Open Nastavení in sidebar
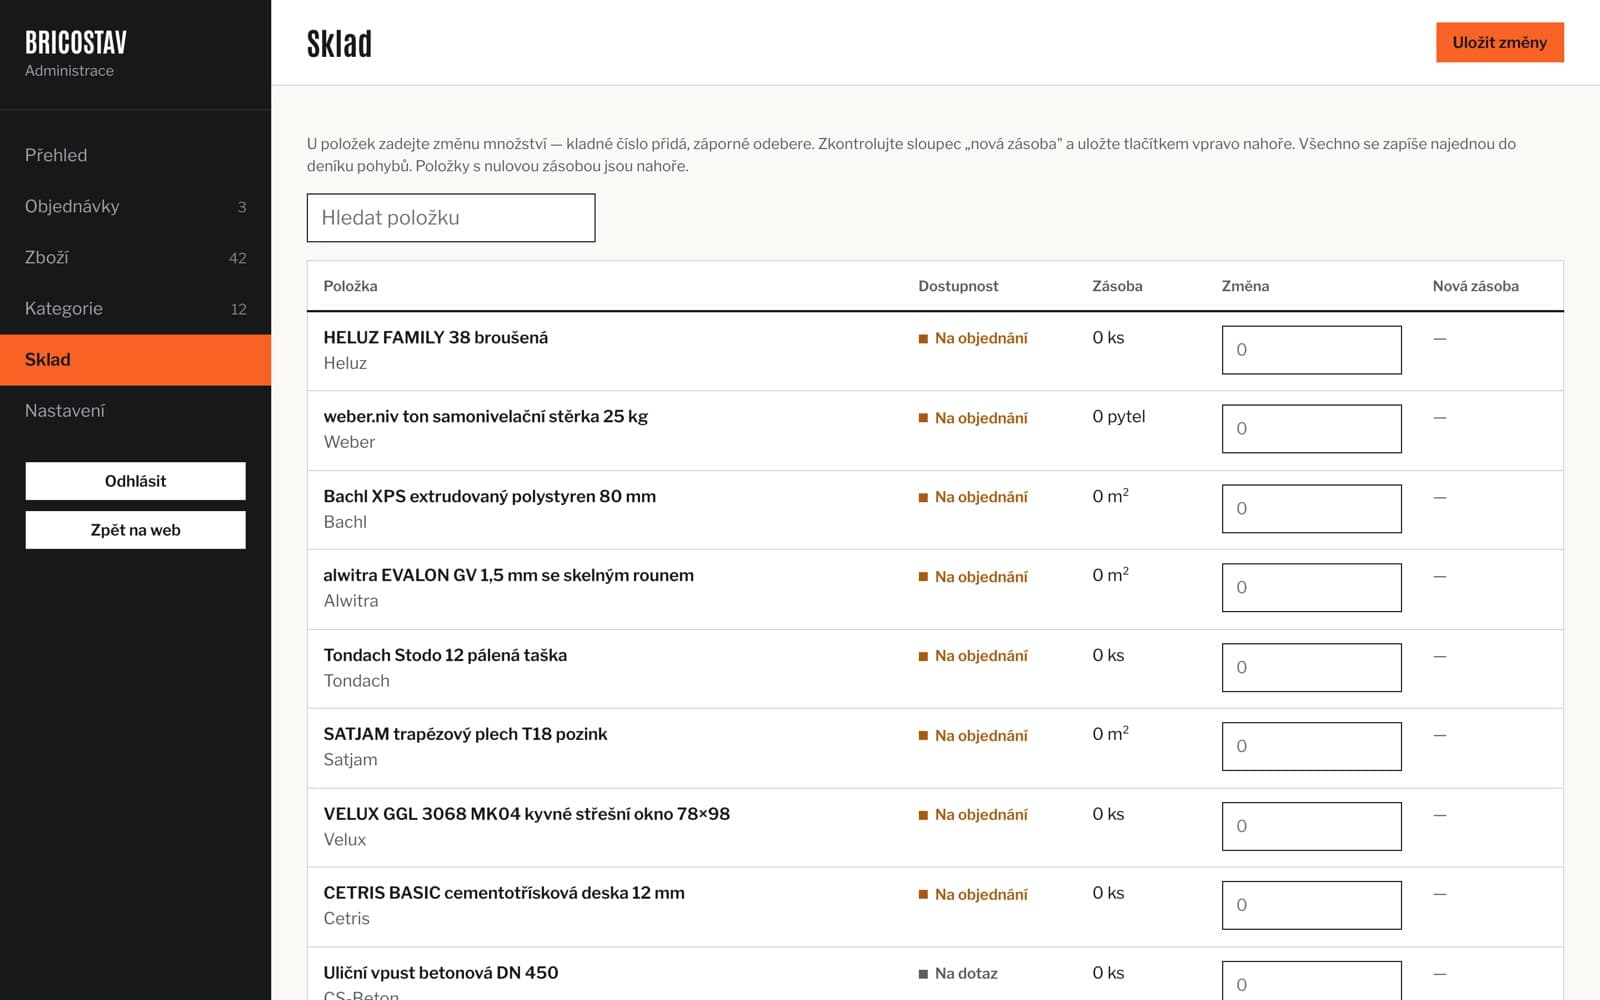The height and width of the screenshot is (1000, 1600). [x=135, y=410]
